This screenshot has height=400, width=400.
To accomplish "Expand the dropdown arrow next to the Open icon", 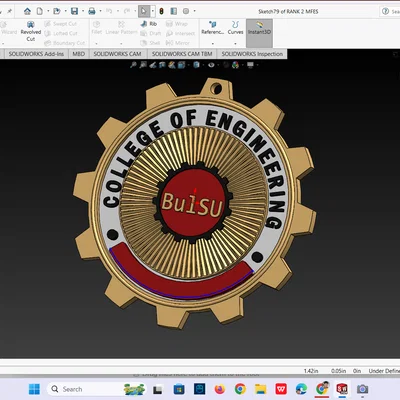I will [x=65, y=11].
